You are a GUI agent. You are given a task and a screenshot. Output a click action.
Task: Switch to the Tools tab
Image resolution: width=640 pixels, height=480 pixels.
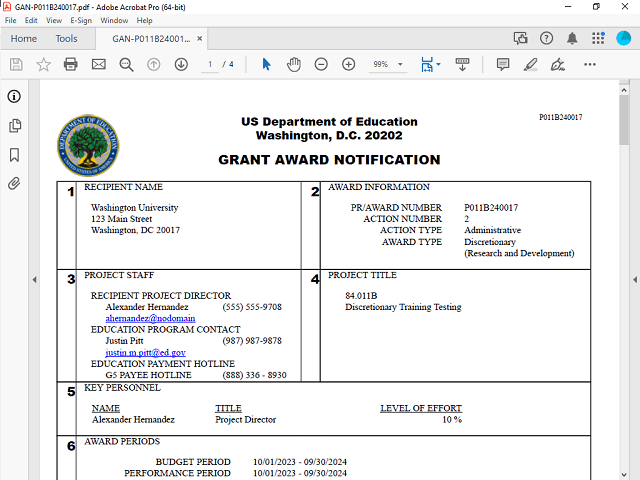[66, 39]
